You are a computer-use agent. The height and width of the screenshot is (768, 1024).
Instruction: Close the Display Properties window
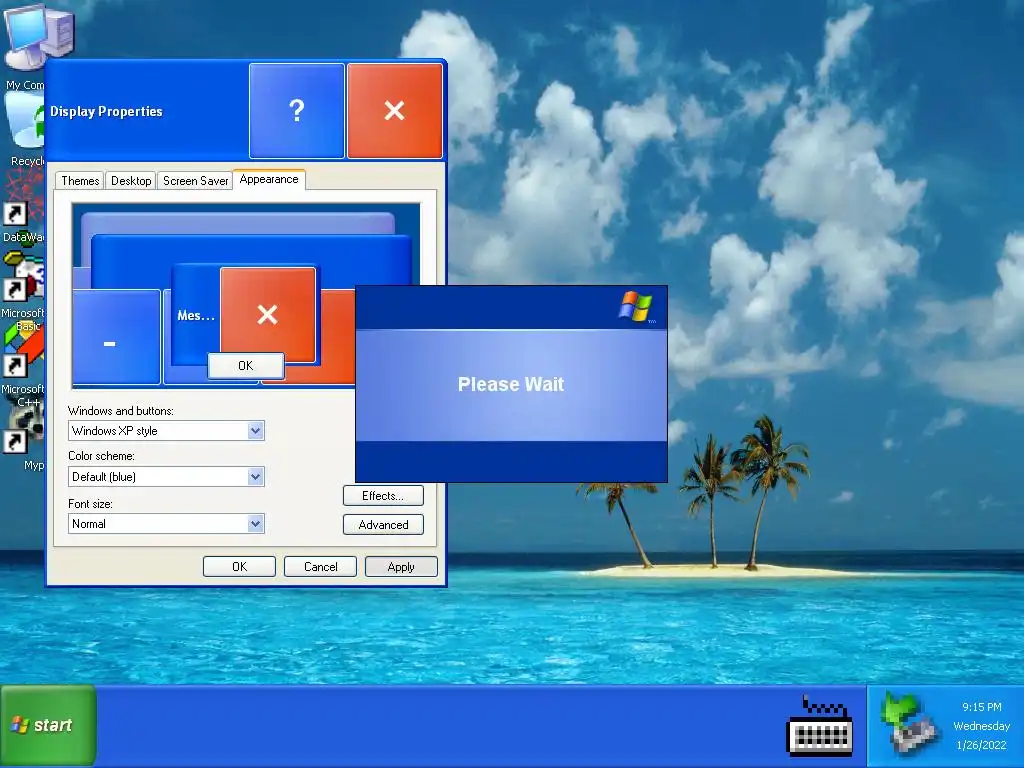pyautogui.click(x=394, y=110)
